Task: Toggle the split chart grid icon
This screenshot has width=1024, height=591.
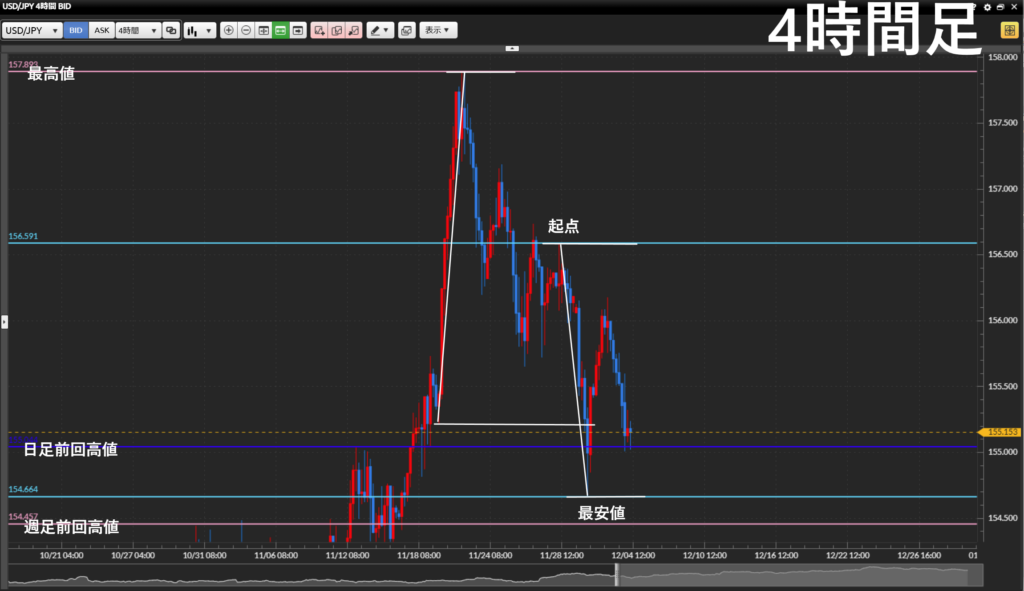Action: pos(264,31)
